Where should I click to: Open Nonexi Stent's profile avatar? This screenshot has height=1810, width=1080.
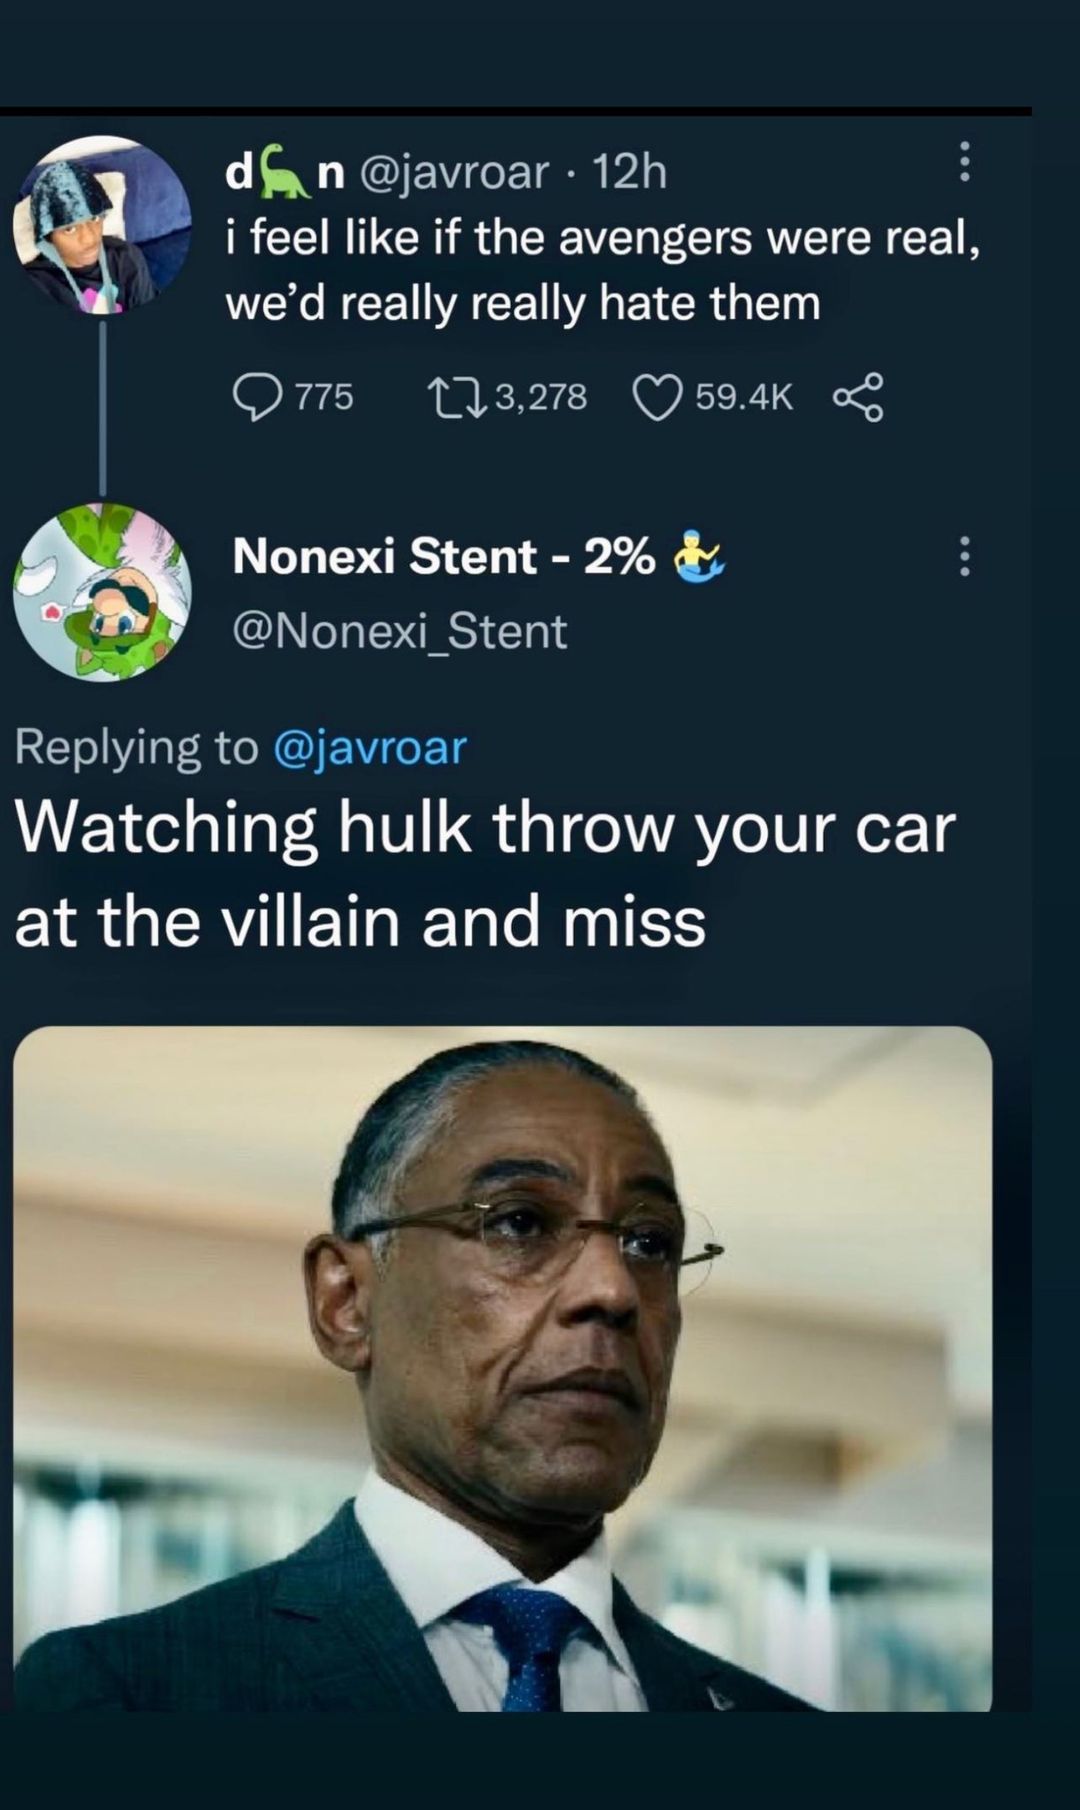click(x=101, y=592)
